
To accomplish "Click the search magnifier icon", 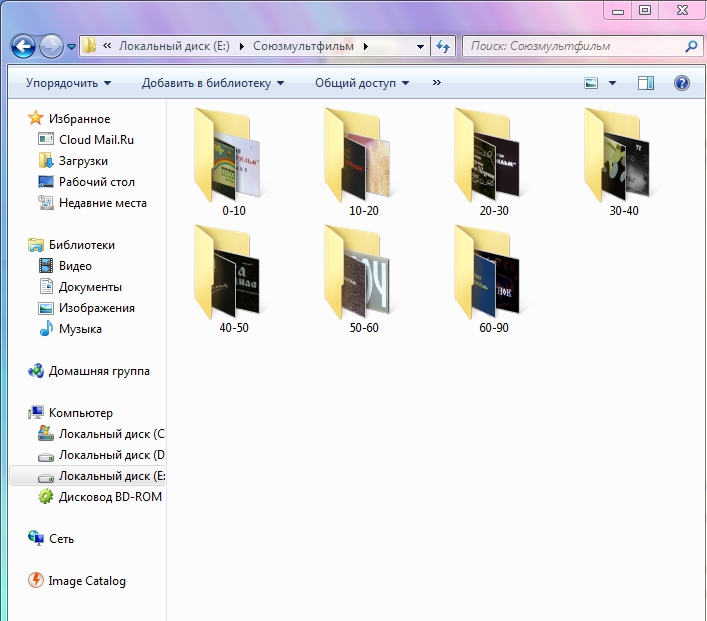I will click(691, 46).
